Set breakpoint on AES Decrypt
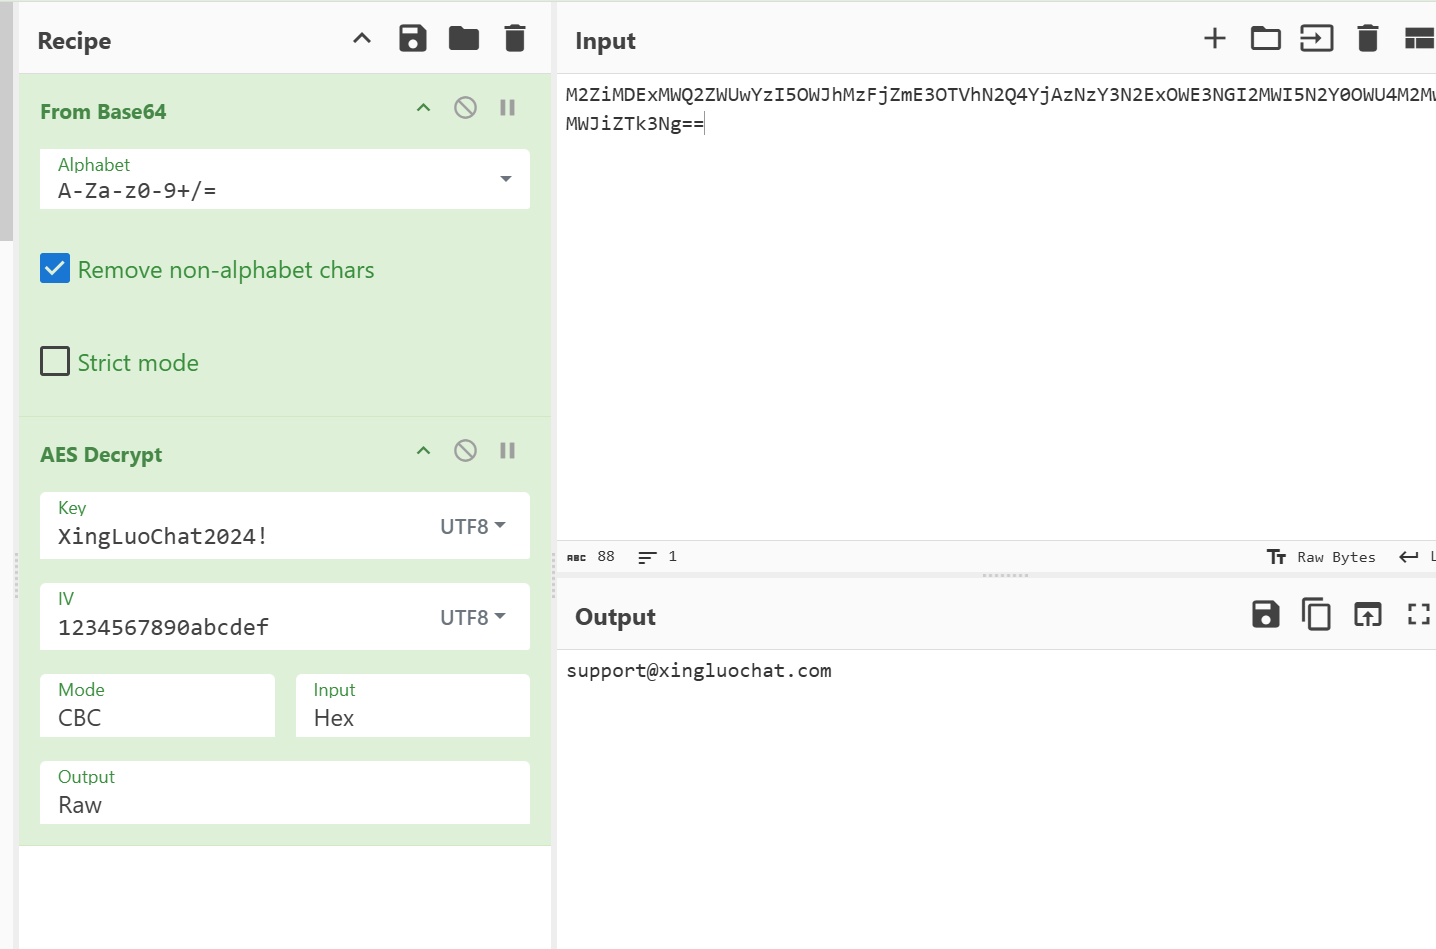Image resolution: width=1436 pixels, height=949 pixels. point(507,451)
